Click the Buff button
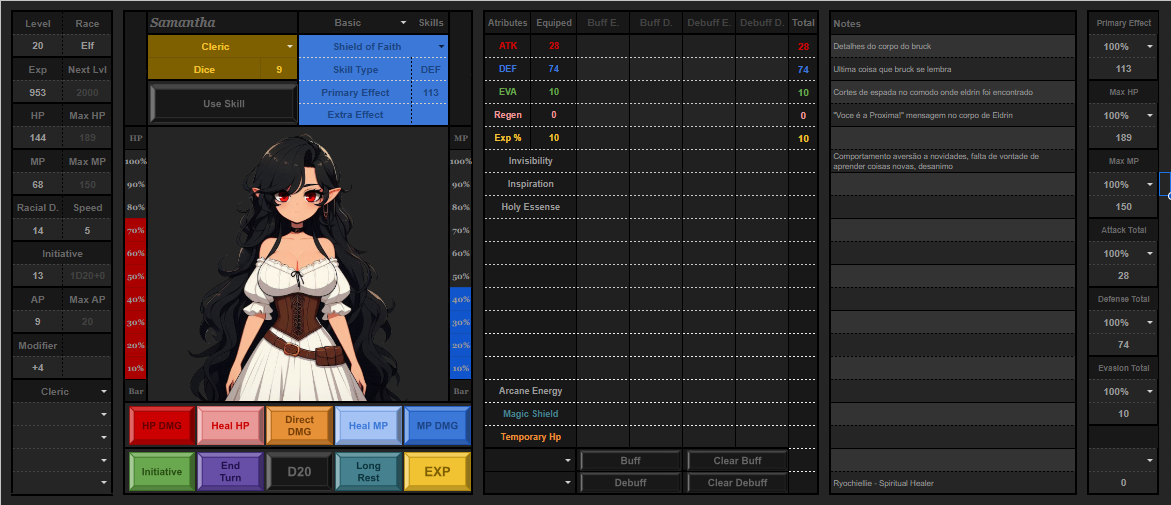 click(x=630, y=460)
